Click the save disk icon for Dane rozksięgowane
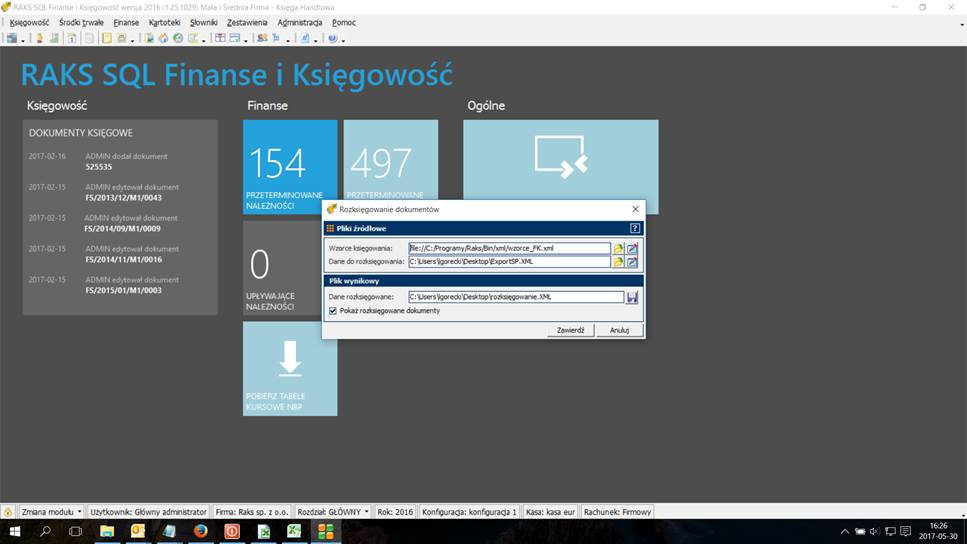 tap(632, 297)
